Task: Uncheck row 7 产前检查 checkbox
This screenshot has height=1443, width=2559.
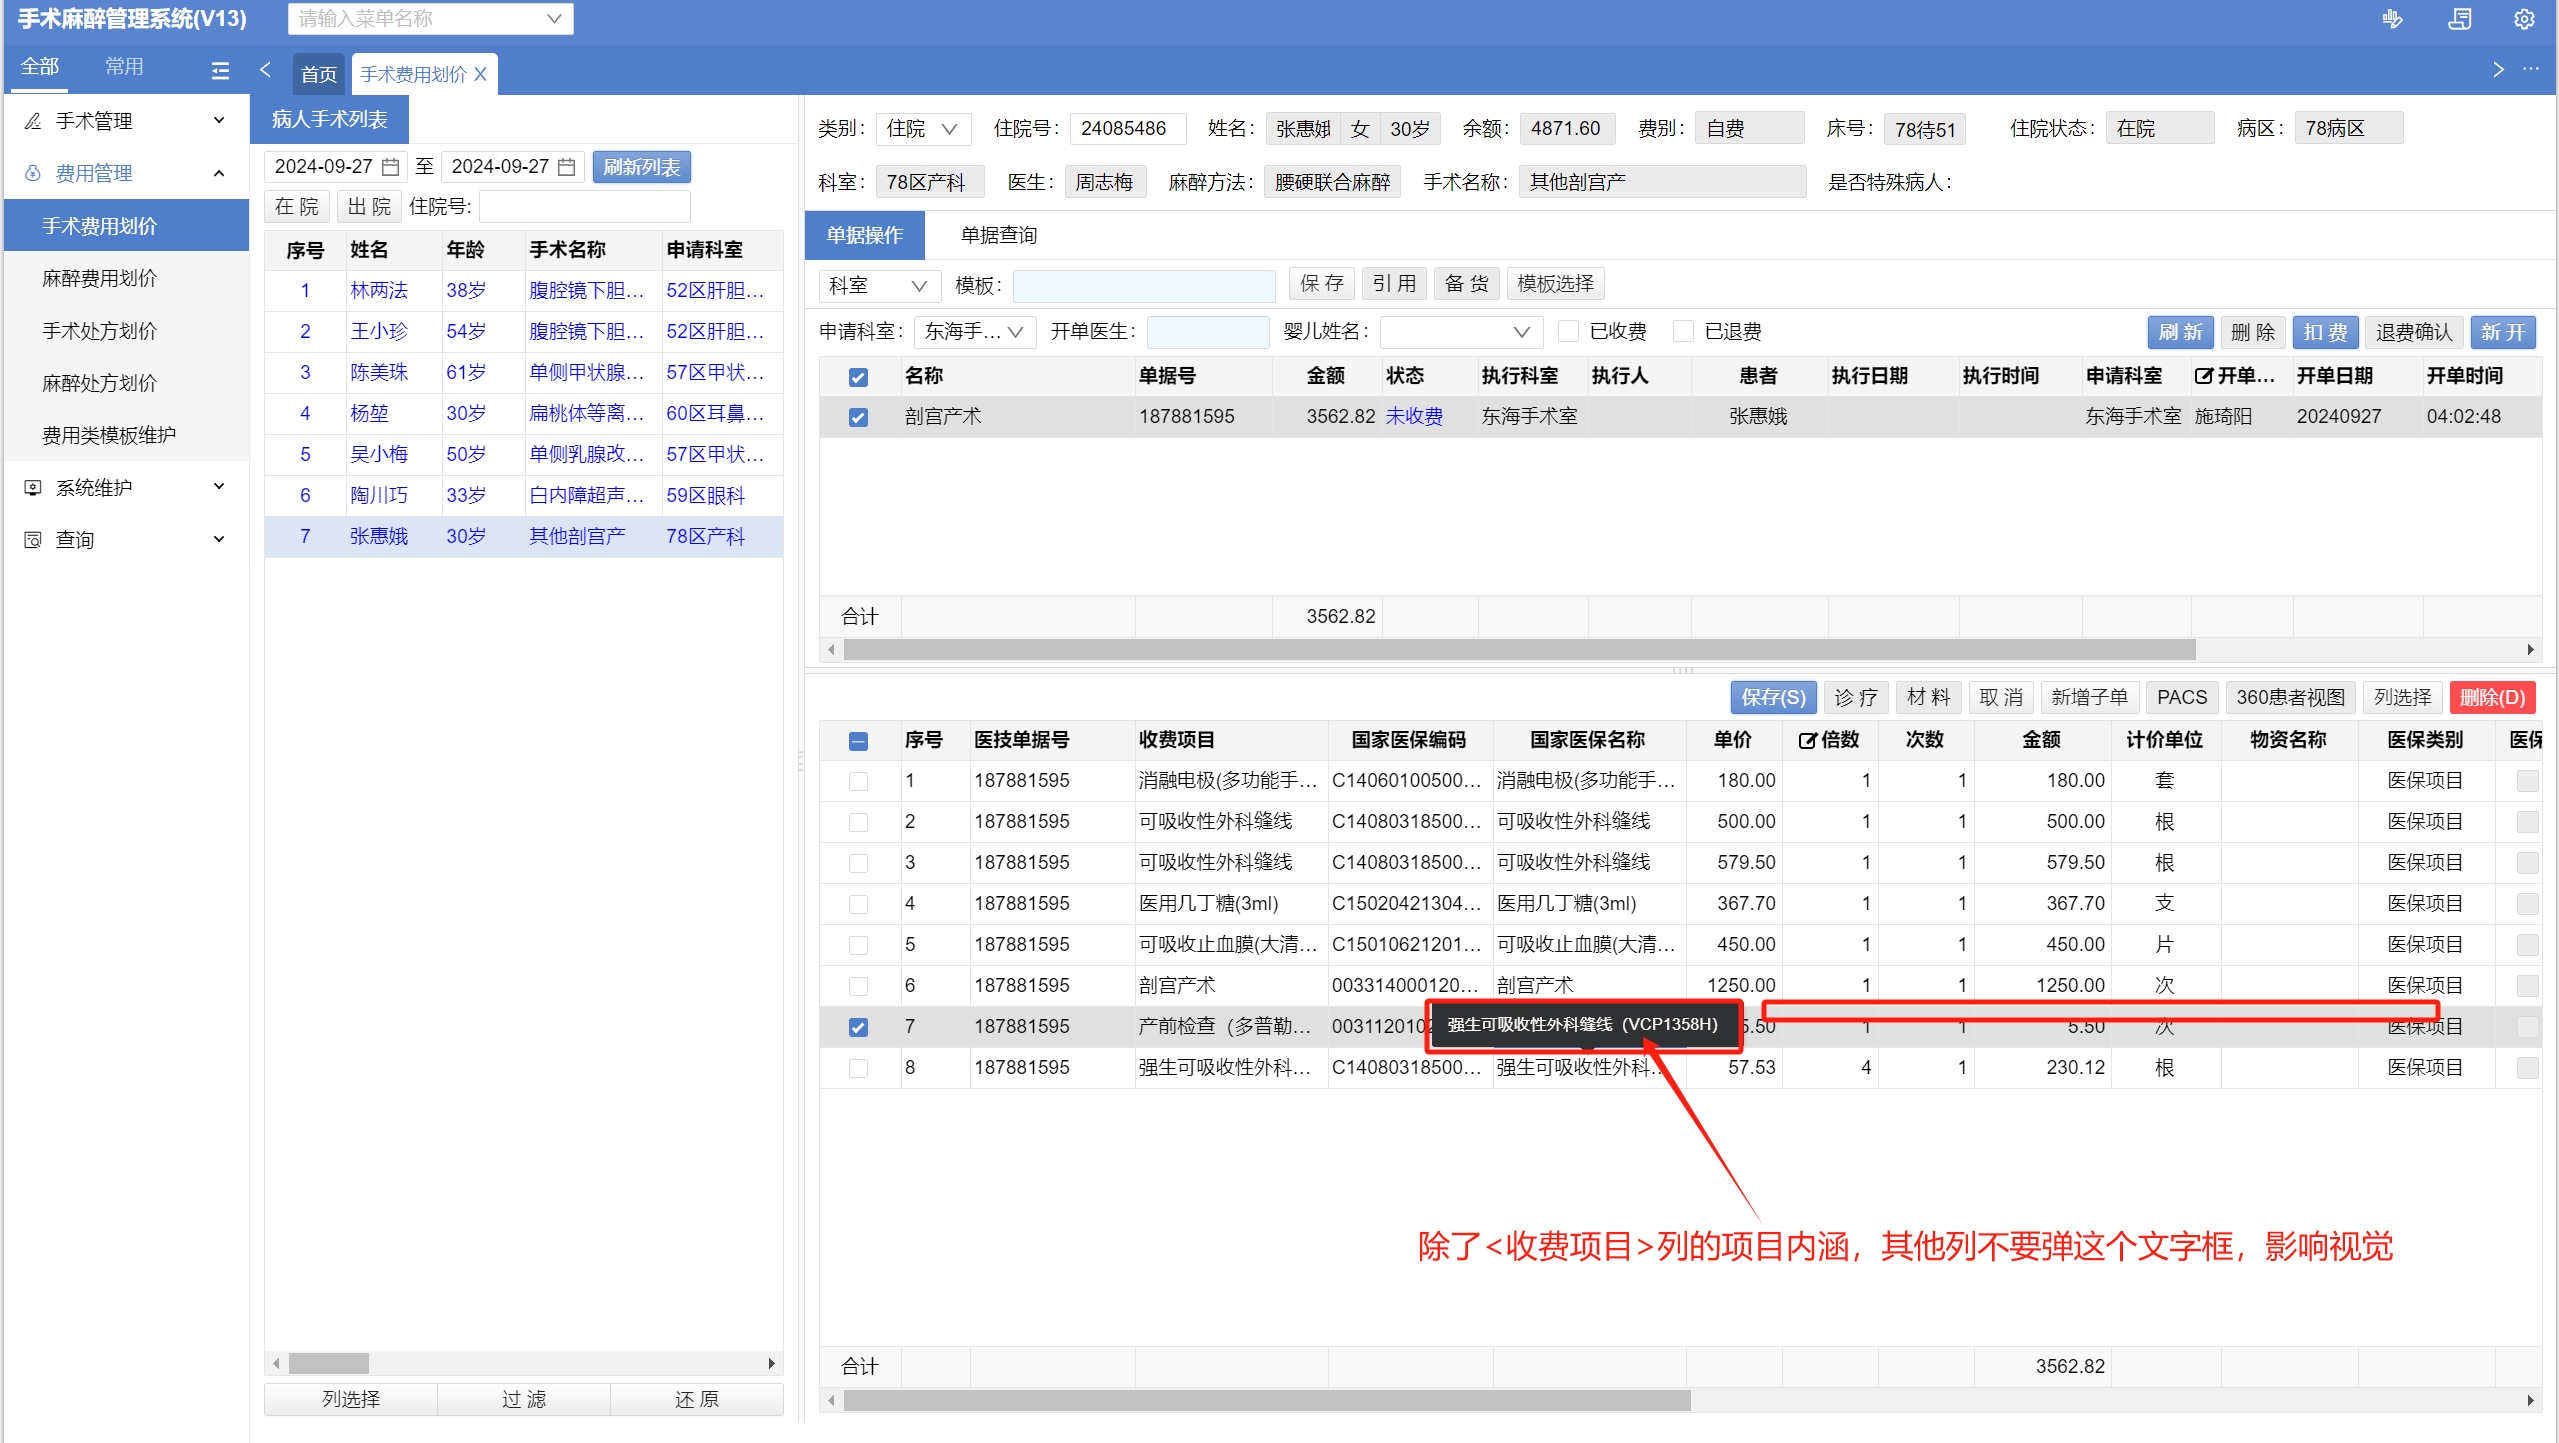Action: [857, 1027]
